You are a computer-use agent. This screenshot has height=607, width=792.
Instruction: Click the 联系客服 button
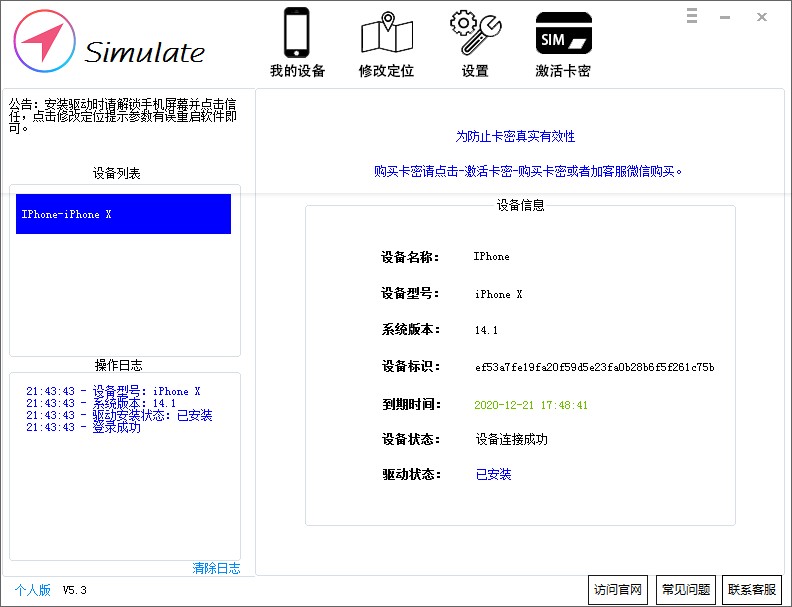pyautogui.click(x=752, y=590)
